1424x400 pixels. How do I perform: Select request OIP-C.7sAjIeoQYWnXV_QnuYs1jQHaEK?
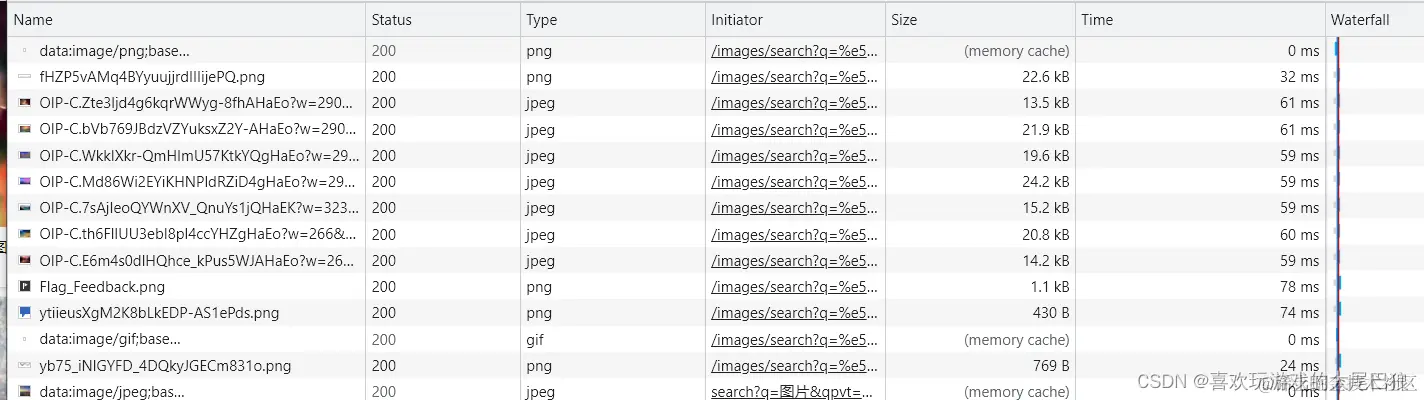[198, 208]
